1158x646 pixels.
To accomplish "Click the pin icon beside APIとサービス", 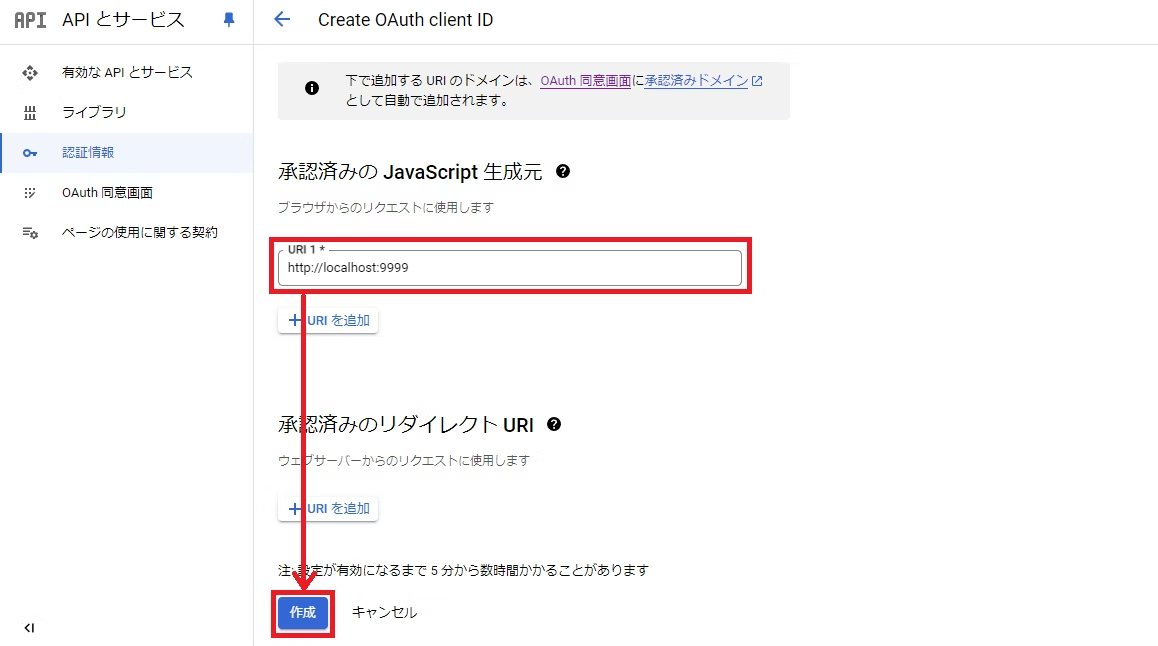I will coord(229,20).
